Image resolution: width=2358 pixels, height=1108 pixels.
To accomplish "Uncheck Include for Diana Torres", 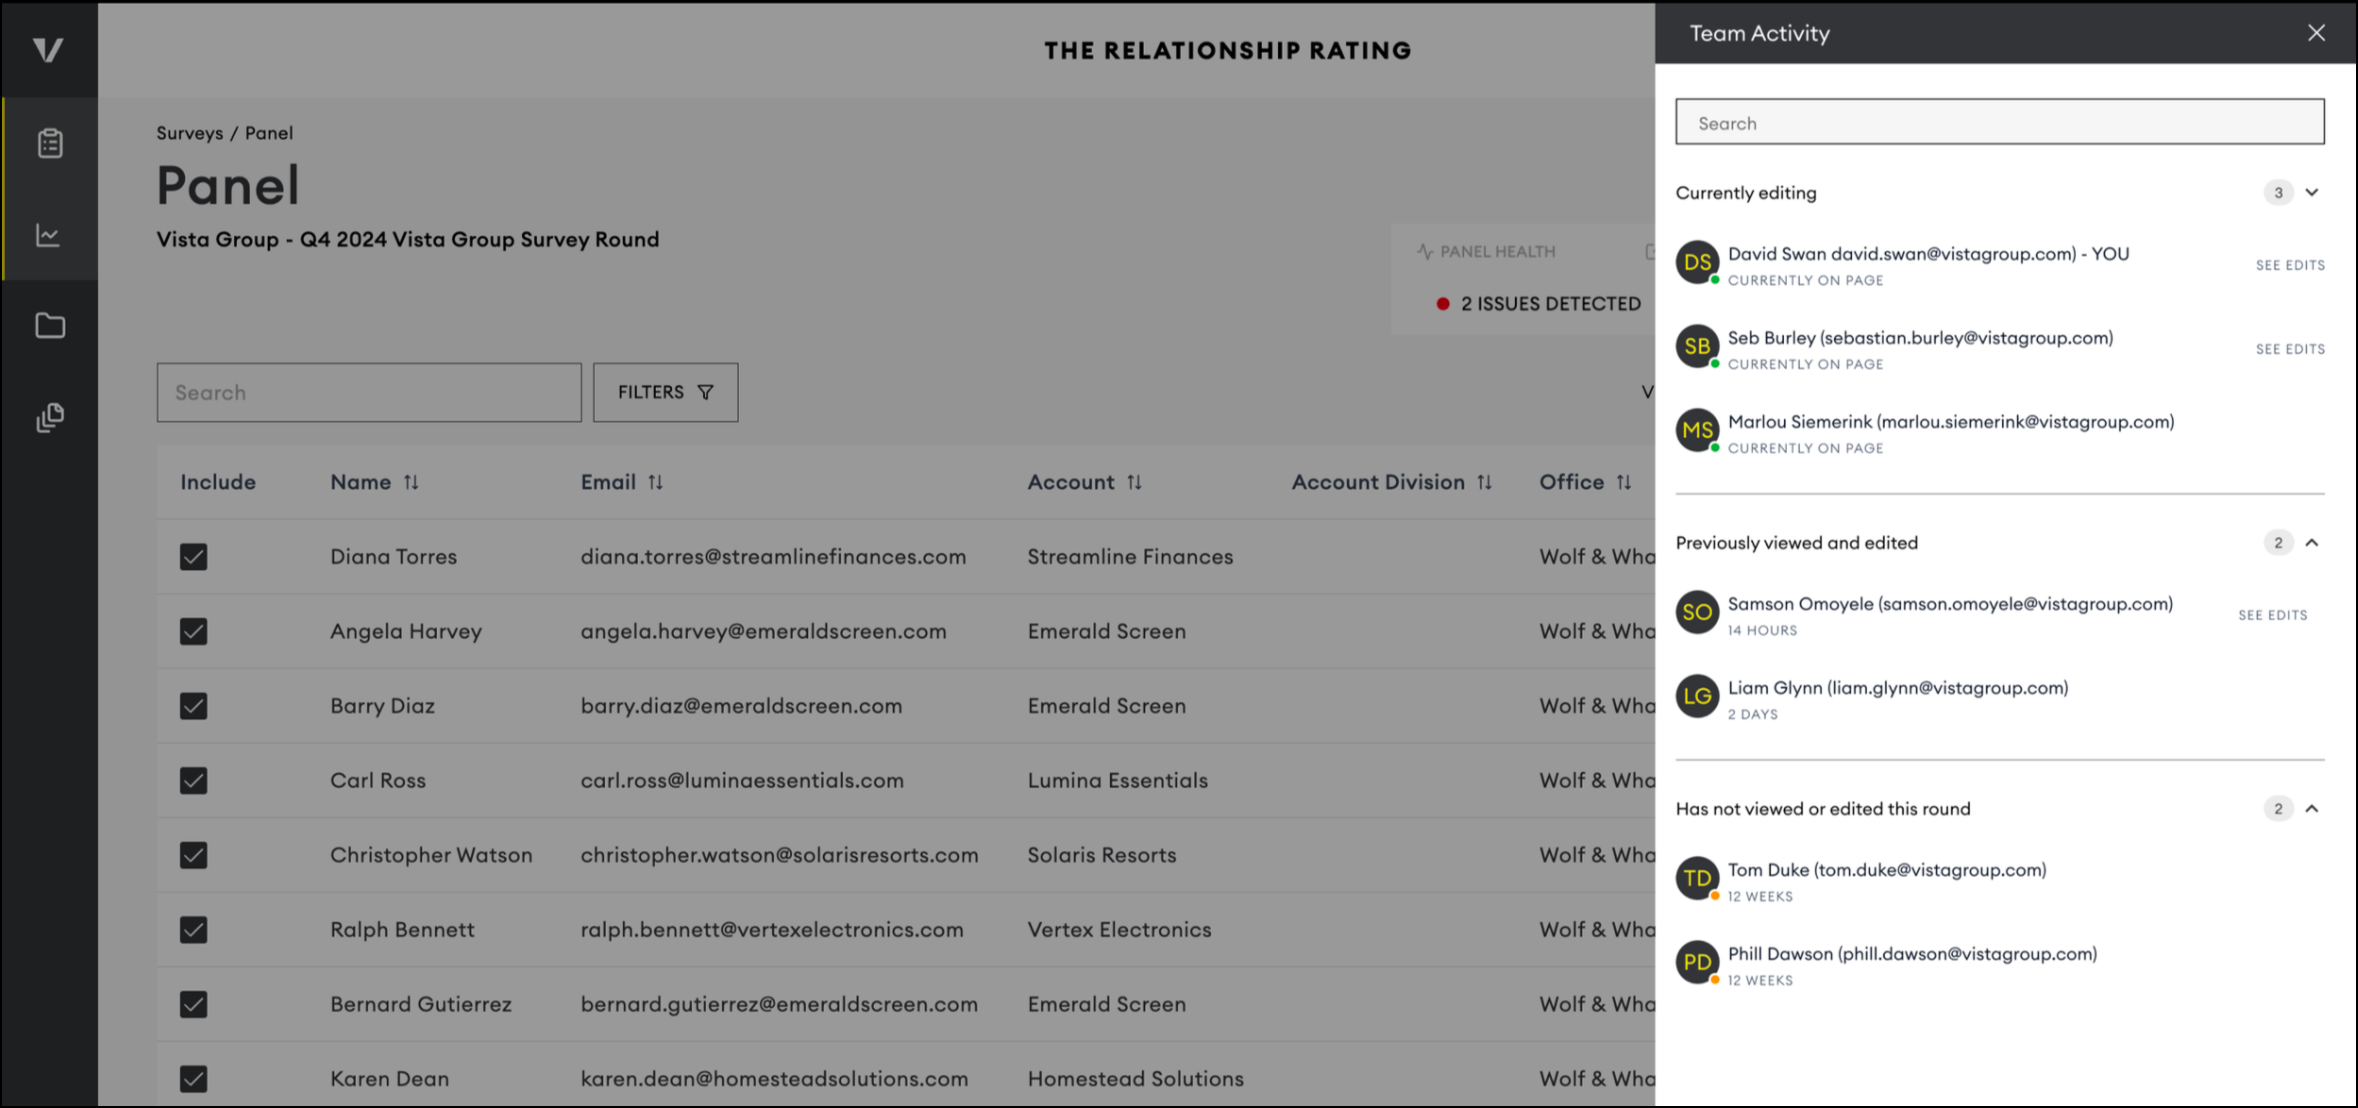I will click(194, 557).
